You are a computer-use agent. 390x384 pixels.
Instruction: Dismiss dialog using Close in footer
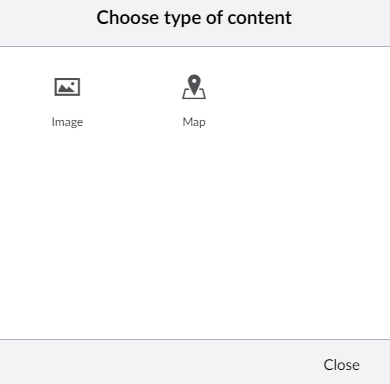[x=341, y=365]
